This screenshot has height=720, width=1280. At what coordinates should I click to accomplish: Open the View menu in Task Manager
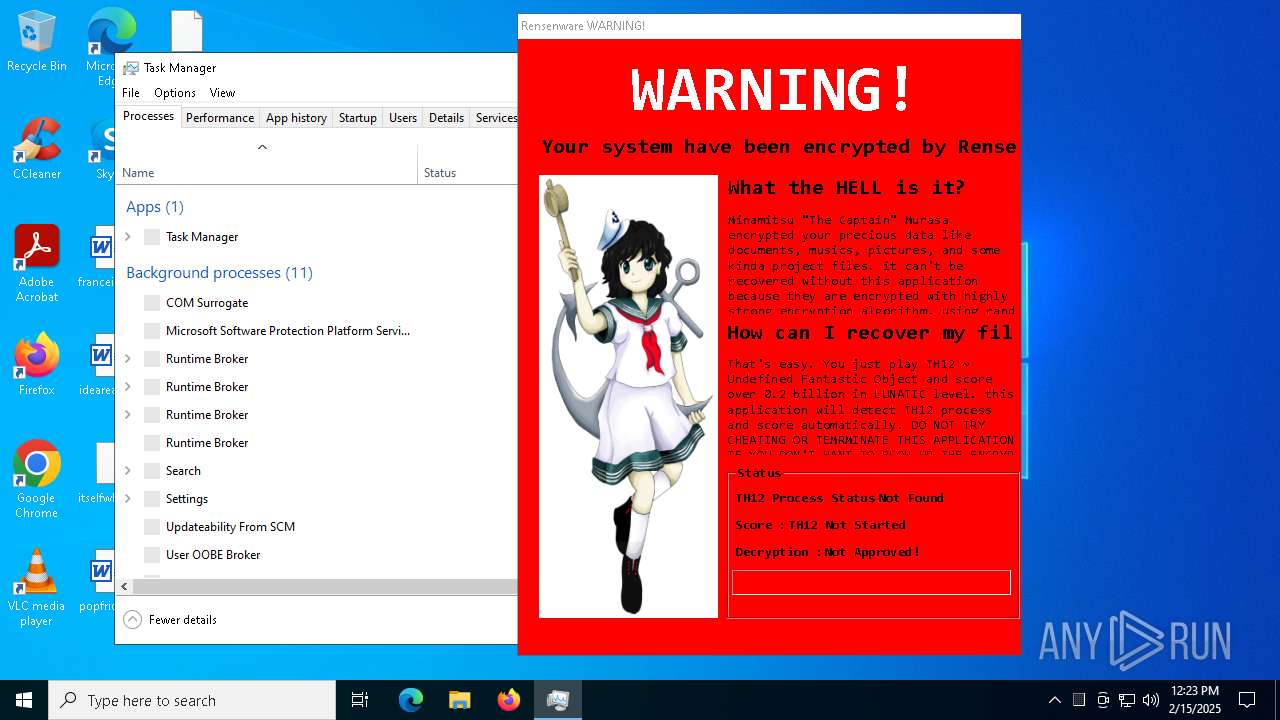tap(222, 93)
